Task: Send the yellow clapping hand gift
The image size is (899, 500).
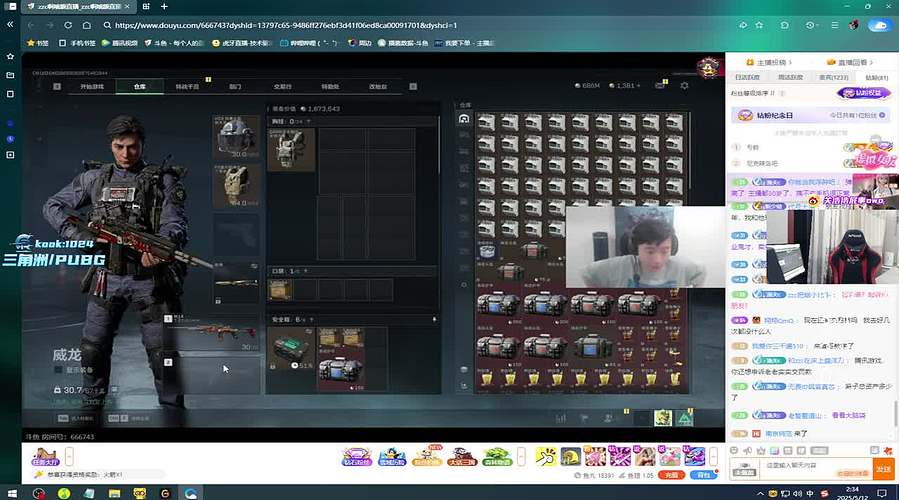Action: (x=545, y=456)
